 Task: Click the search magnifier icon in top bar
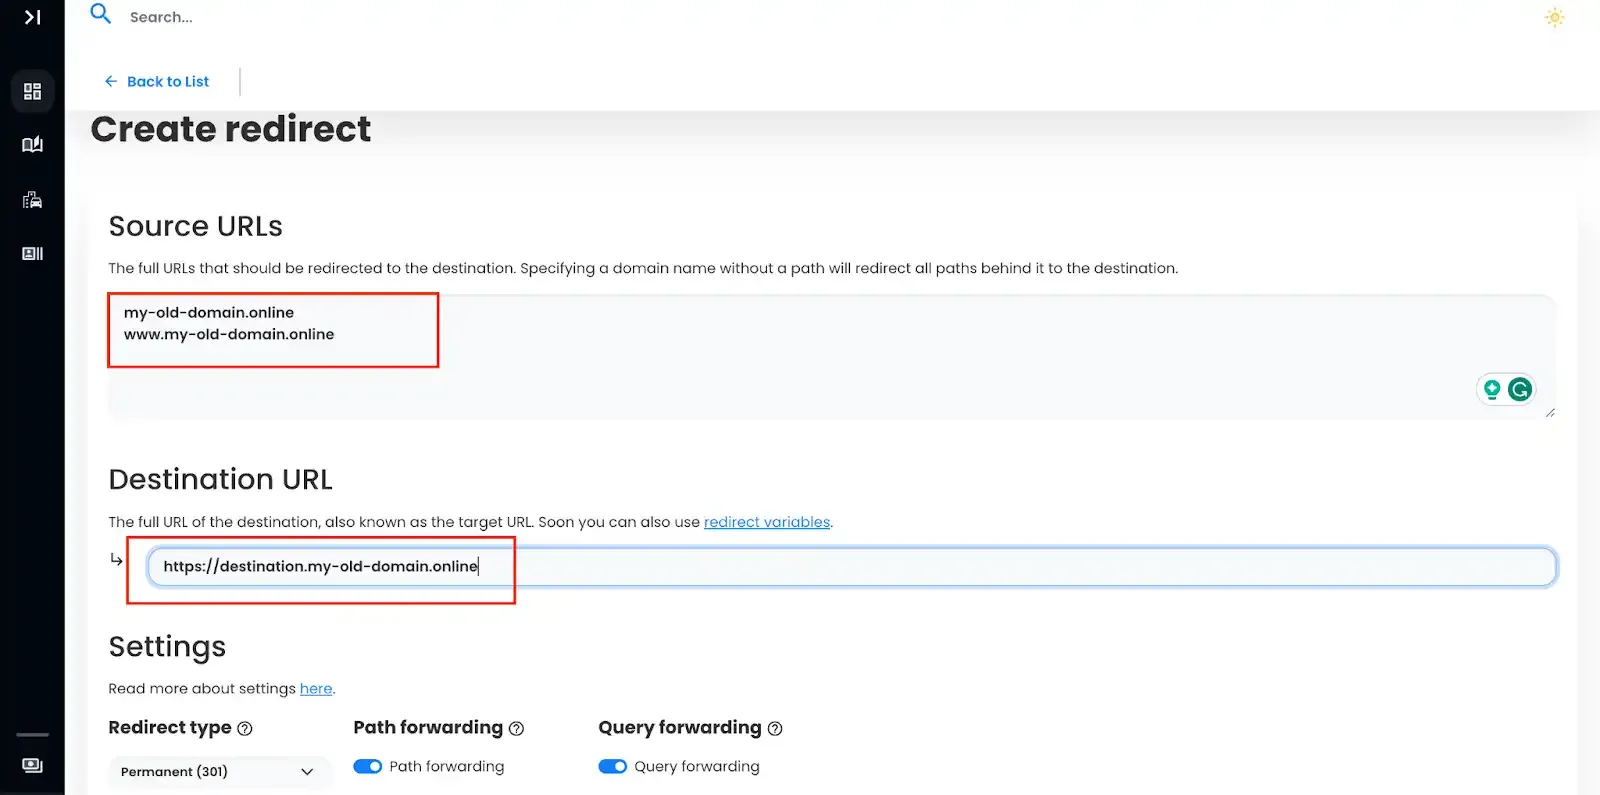(100, 15)
